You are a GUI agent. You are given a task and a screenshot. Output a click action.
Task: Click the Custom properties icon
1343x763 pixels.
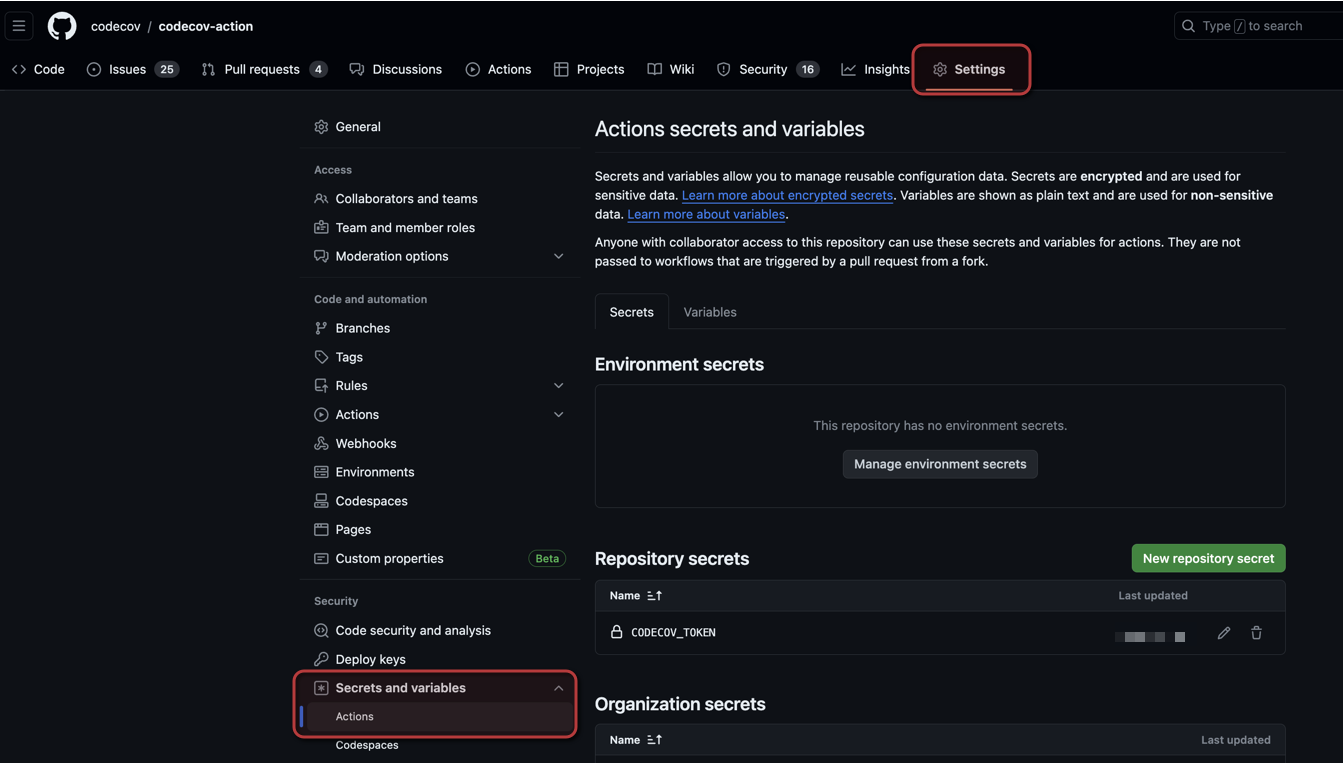321,559
